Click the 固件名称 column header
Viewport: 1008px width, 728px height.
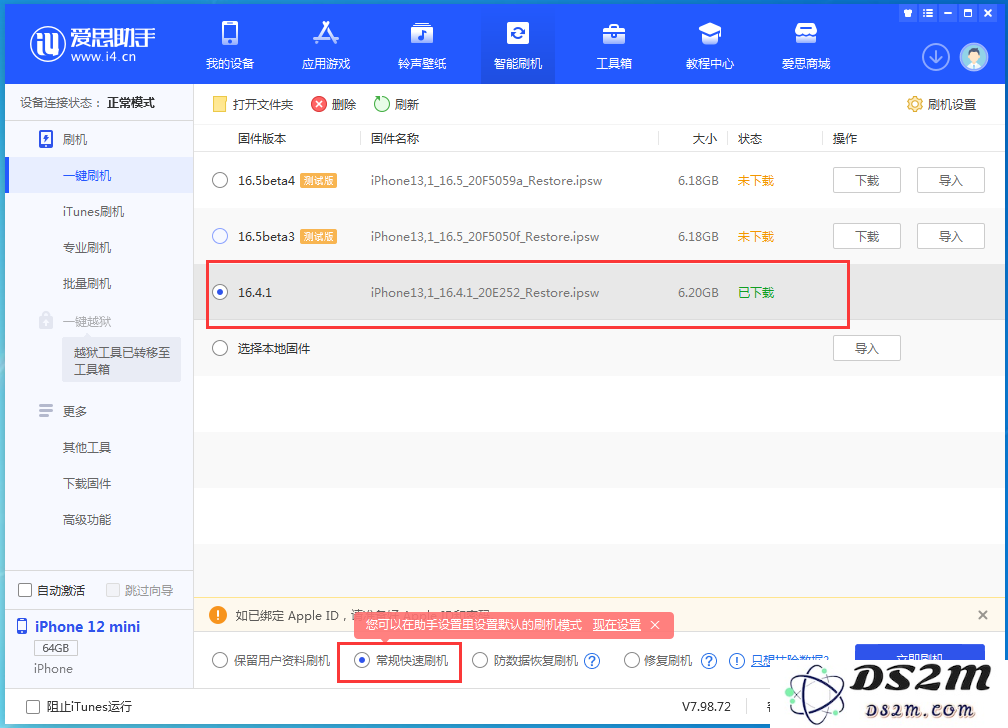395,138
